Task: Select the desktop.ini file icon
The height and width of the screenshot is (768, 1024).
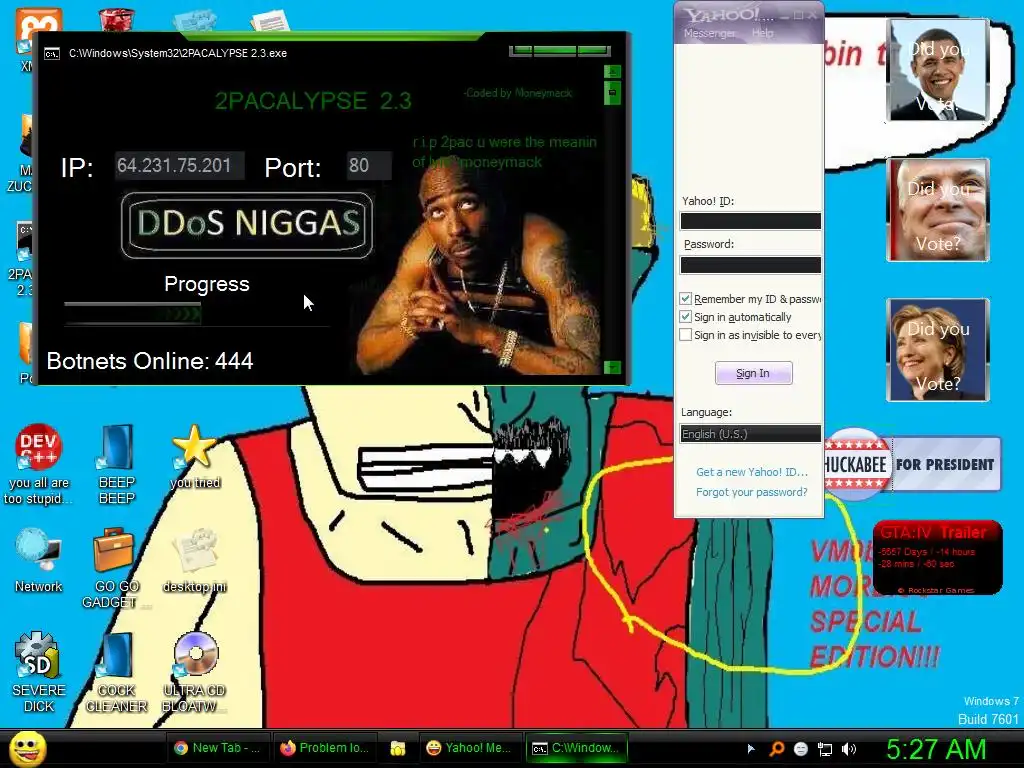Action: (195, 552)
